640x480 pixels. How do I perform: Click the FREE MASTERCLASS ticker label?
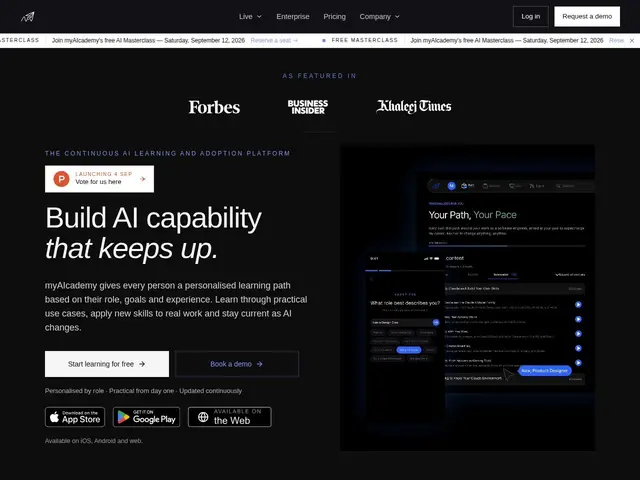(364, 40)
